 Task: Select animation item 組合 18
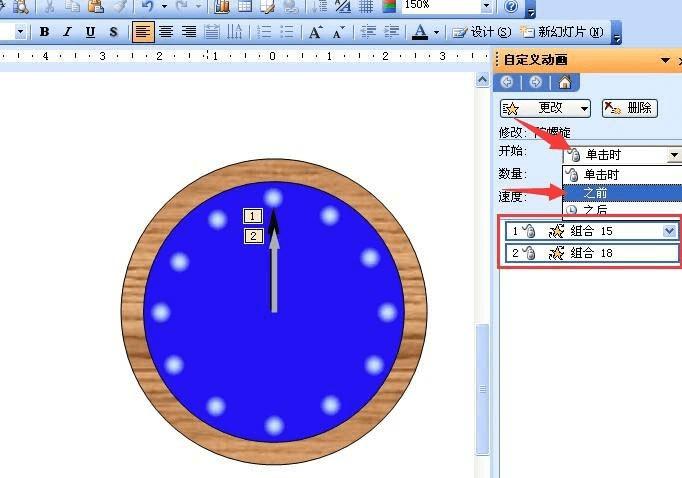click(x=592, y=253)
